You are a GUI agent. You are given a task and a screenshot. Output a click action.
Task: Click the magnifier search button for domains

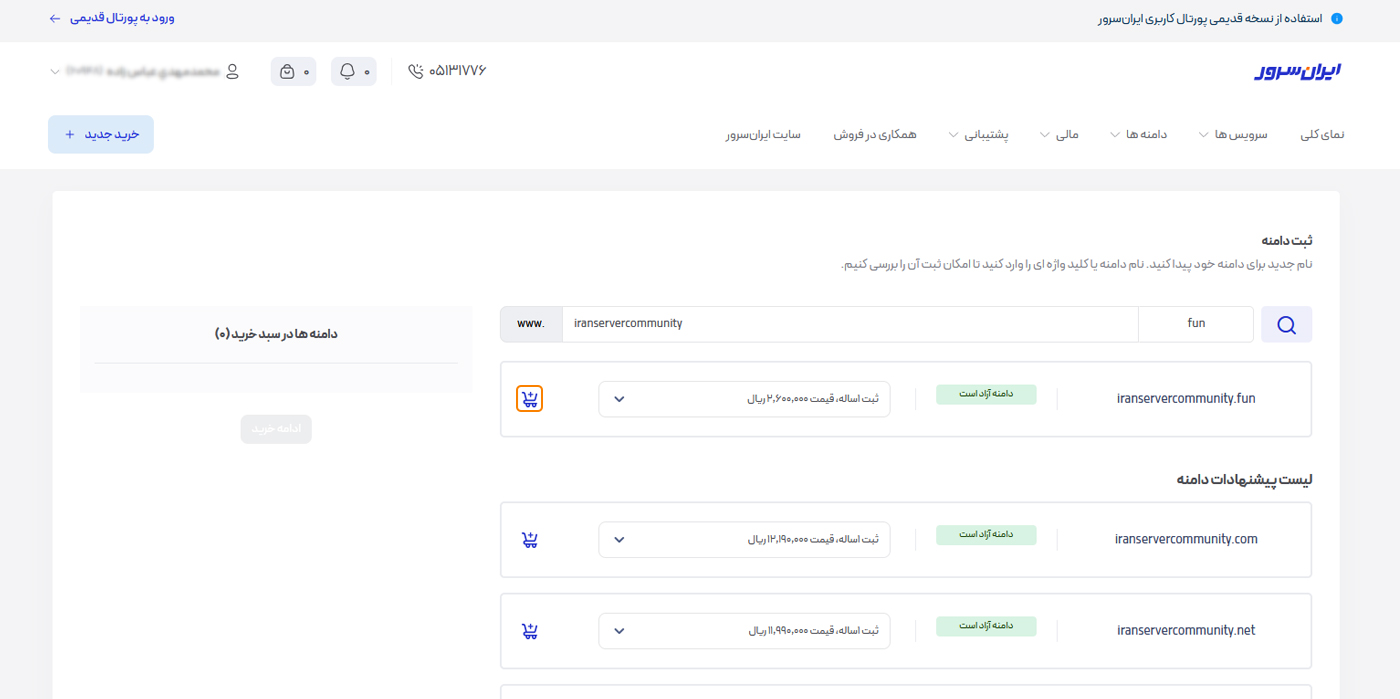pos(1286,325)
